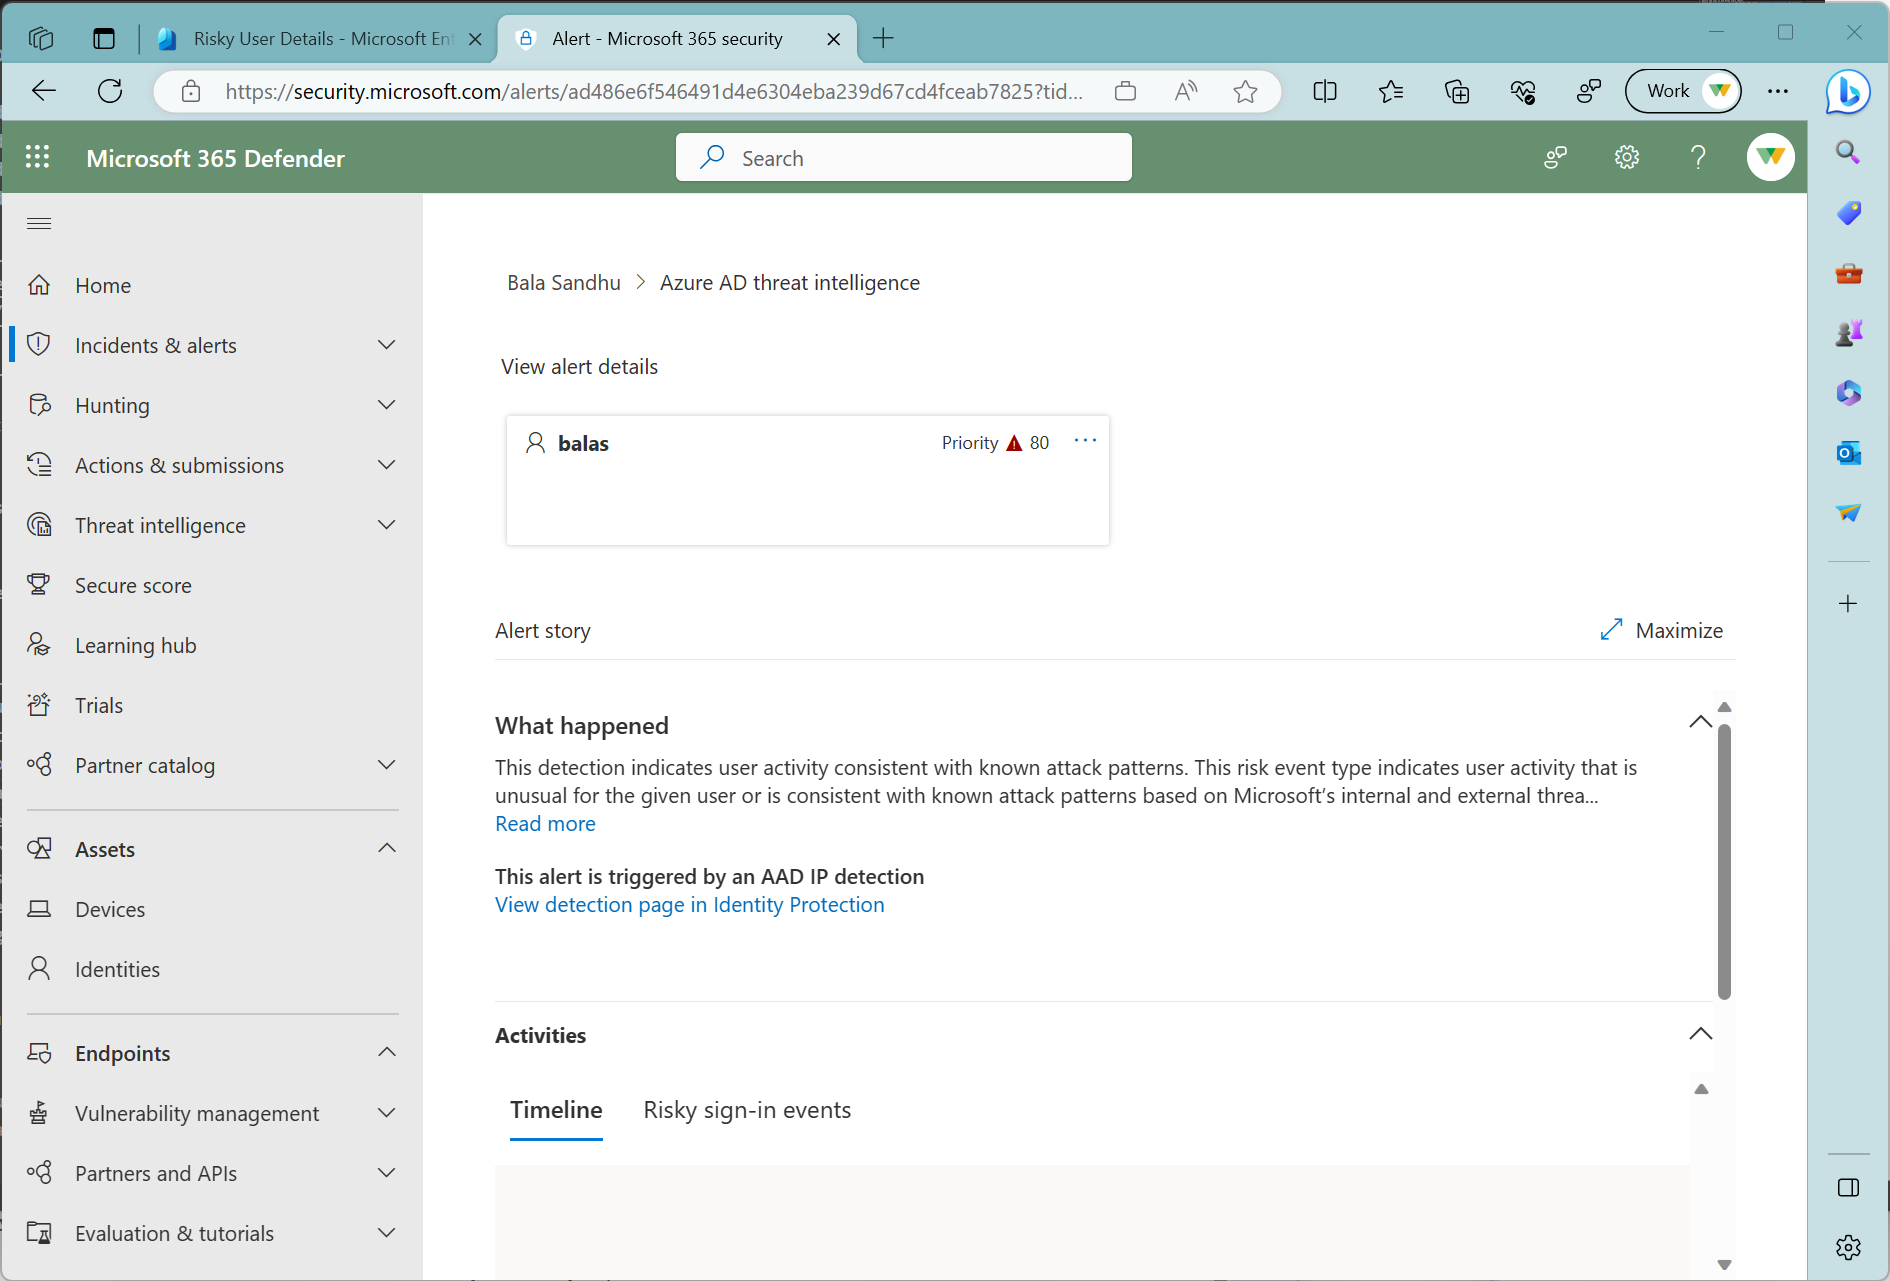
Task: Click the Microsoft 365 Defender title
Action: [x=215, y=158]
